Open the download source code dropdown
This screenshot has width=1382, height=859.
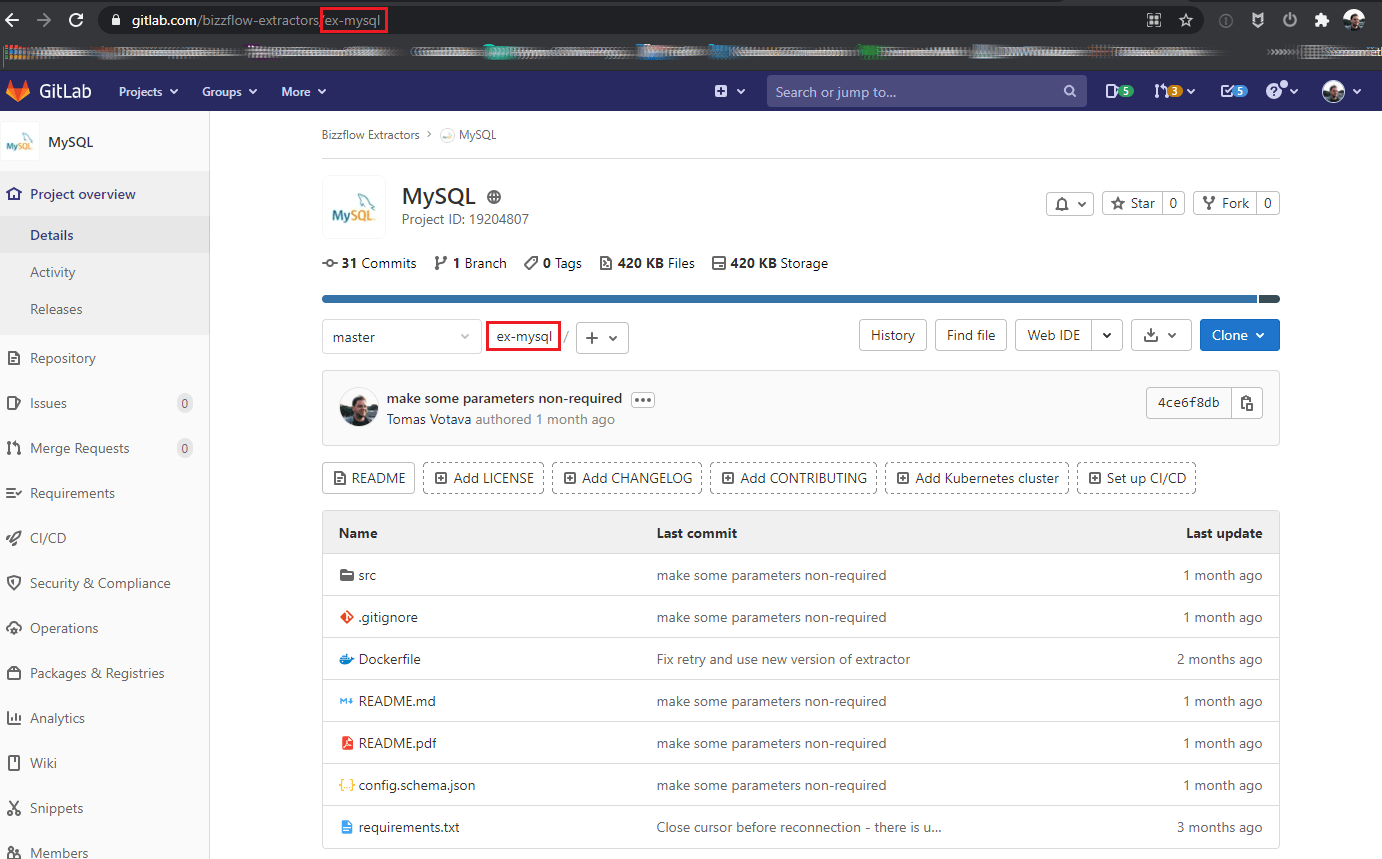[x=1161, y=335]
